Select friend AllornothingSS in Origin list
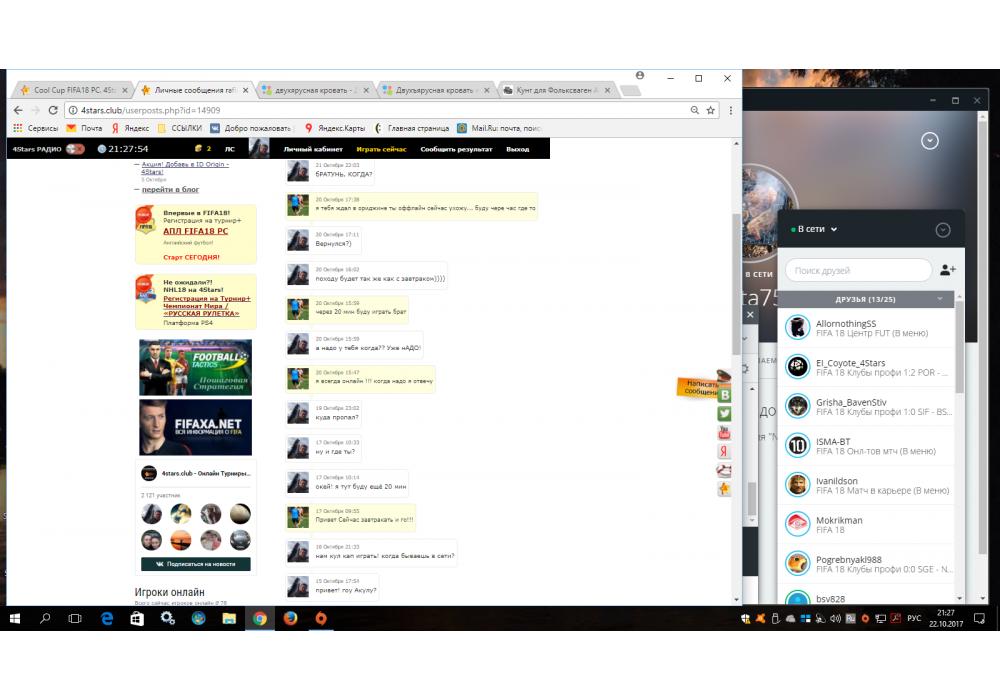The width and height of the screenshot is (1000, 700). pos(865,328)
